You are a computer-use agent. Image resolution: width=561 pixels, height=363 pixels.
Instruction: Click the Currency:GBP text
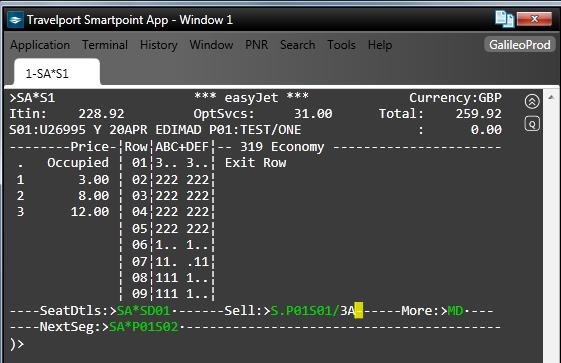(x=455, y=98)
